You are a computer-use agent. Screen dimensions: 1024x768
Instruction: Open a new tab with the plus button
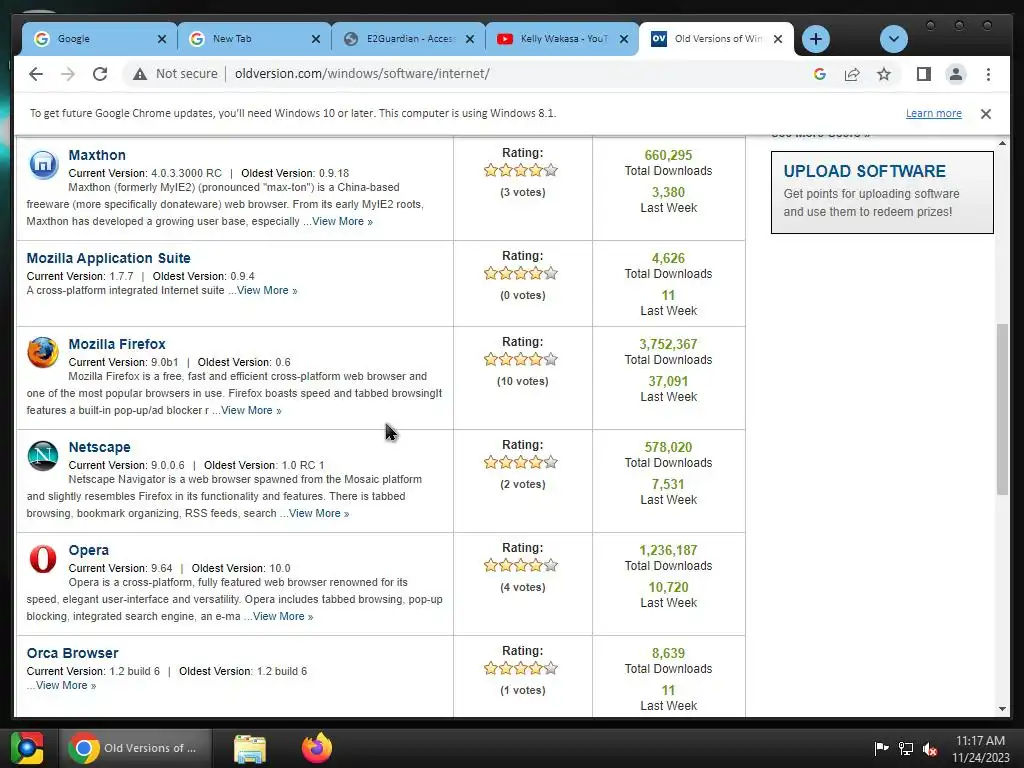click(816, 39)
